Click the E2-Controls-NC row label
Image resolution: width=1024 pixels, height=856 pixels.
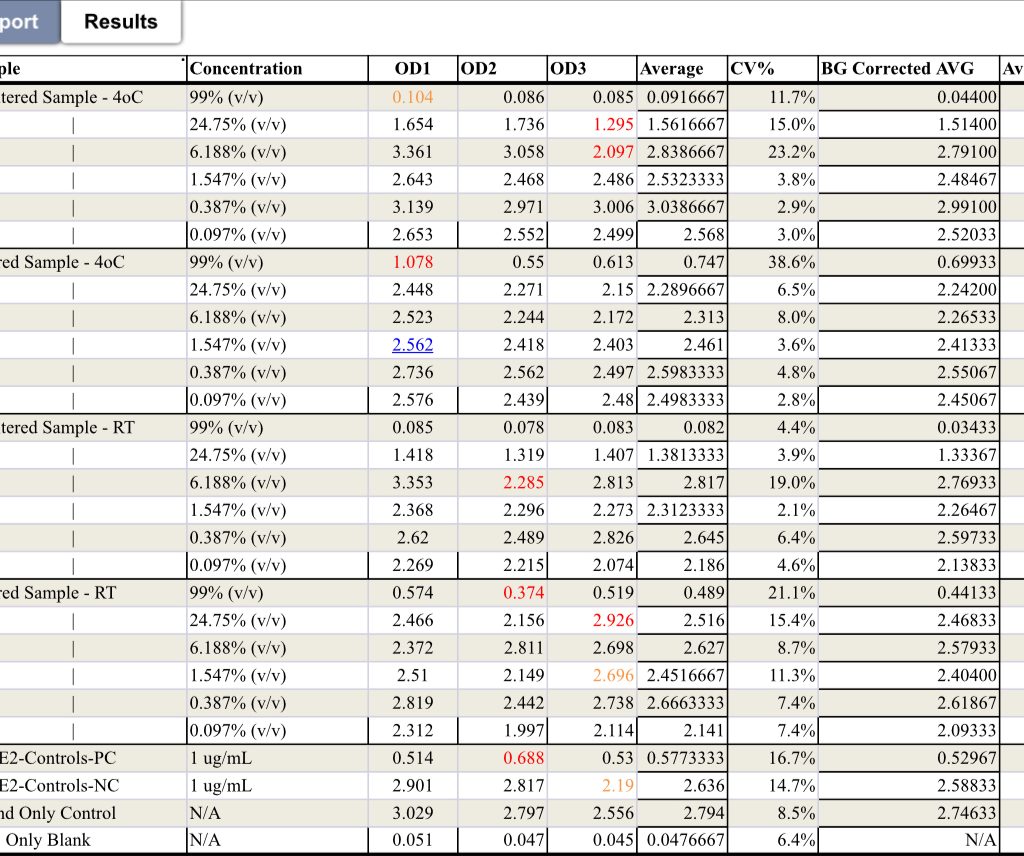[59, 786]
